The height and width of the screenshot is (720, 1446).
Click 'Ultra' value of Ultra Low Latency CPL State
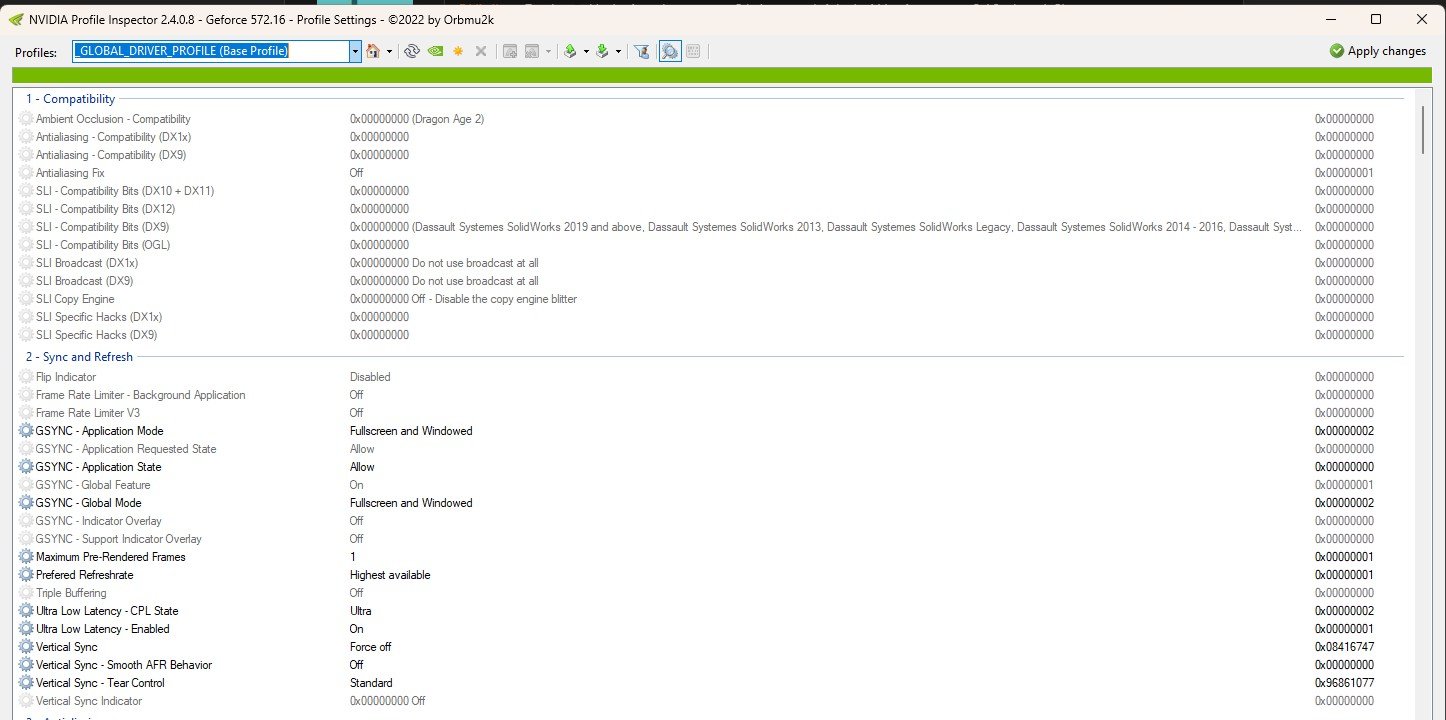[361, 611]
